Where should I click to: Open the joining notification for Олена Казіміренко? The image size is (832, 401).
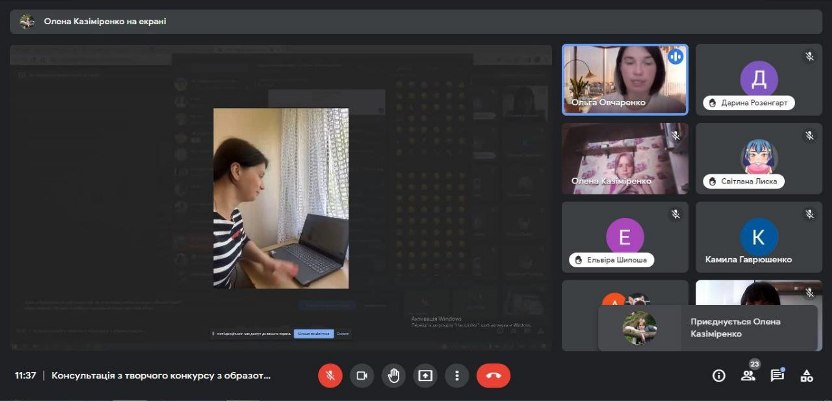(x=708, y=328)
